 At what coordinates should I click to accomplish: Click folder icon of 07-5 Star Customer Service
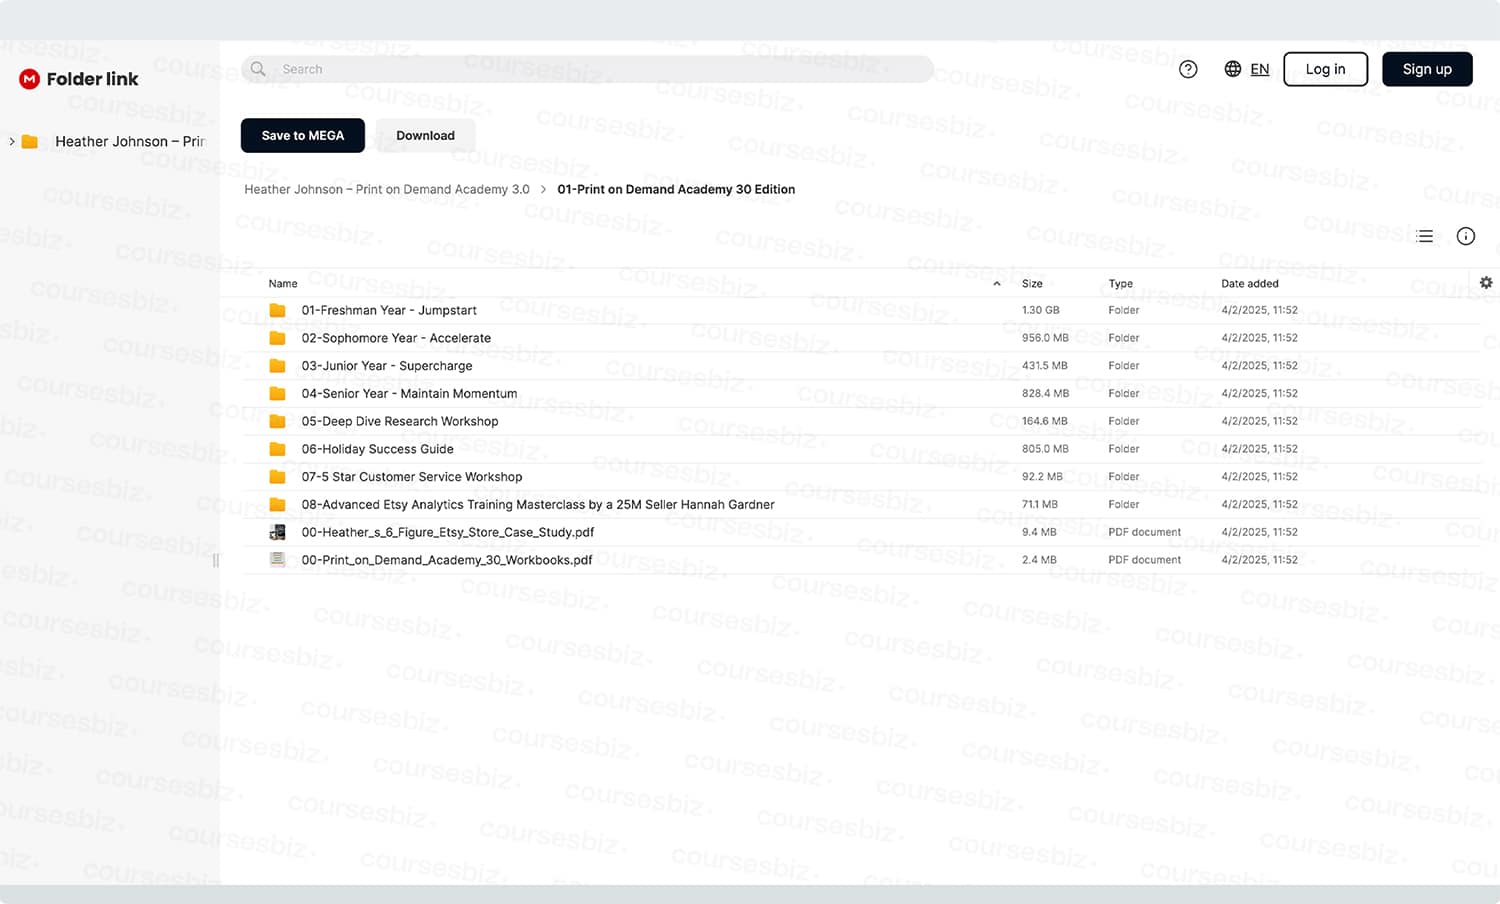point(278,477)
